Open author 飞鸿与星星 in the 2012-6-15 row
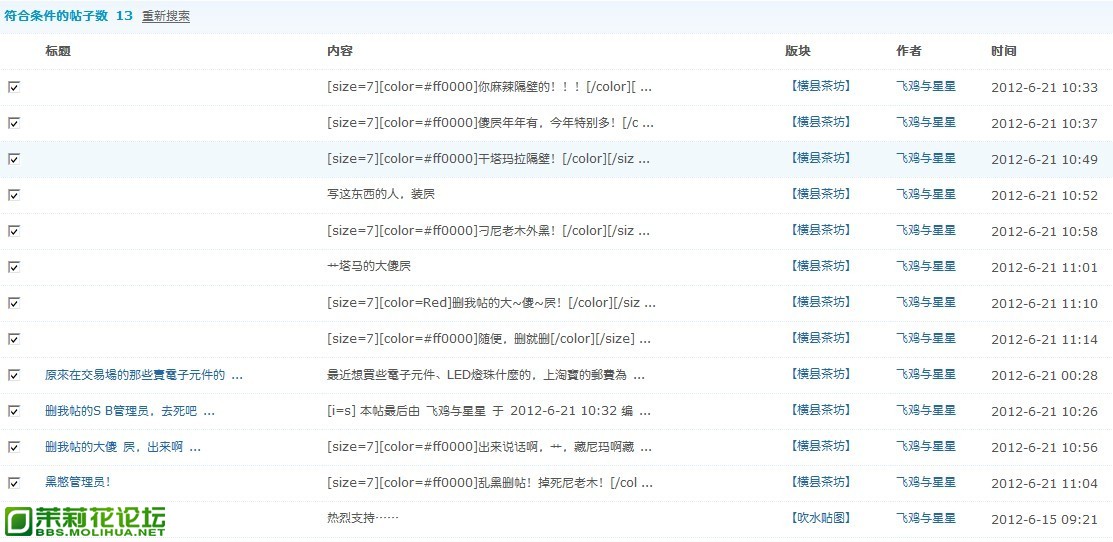This screenshot has width=1113, height=542. tap(926, 519)
